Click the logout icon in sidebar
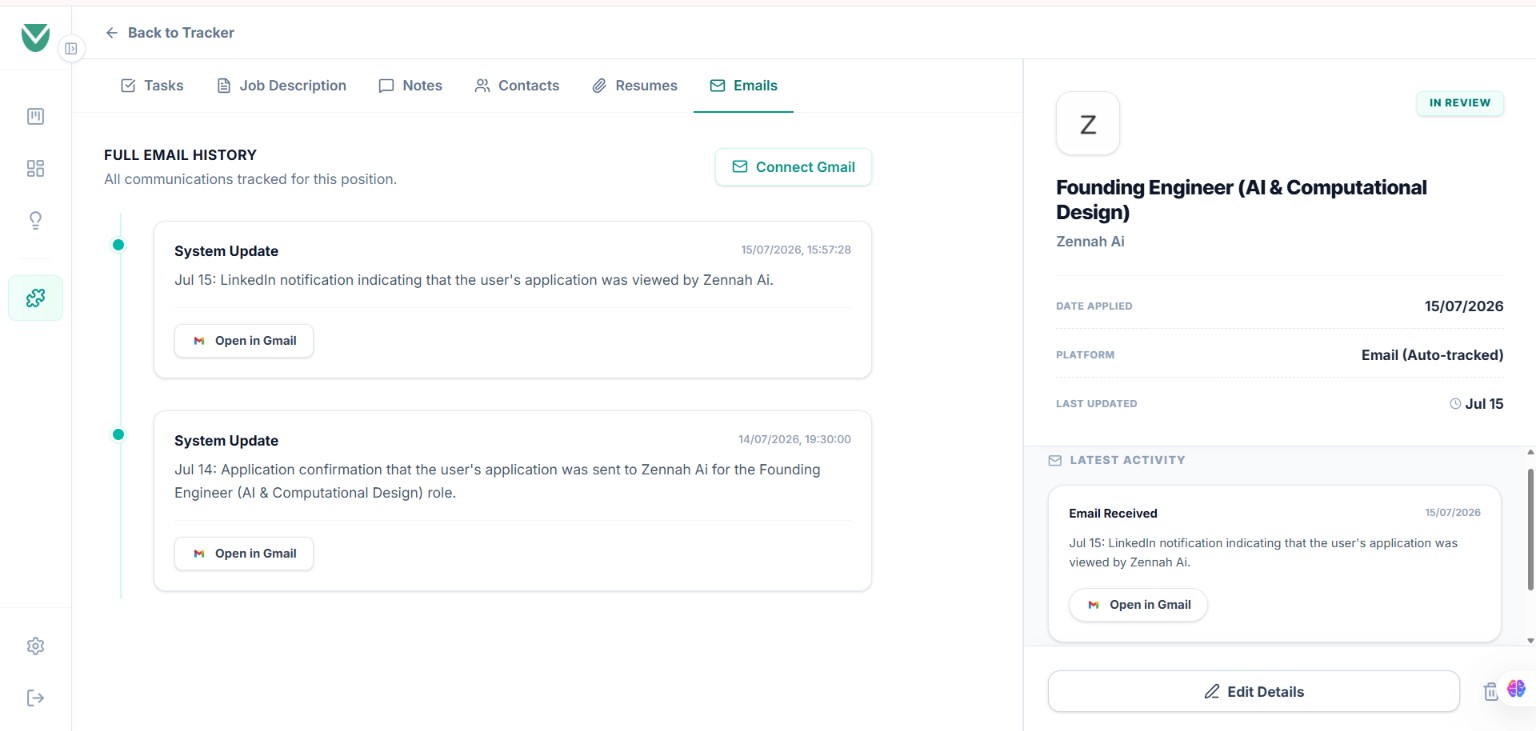This screenshot has height=731, width=1536. click(x=35, y=697)
